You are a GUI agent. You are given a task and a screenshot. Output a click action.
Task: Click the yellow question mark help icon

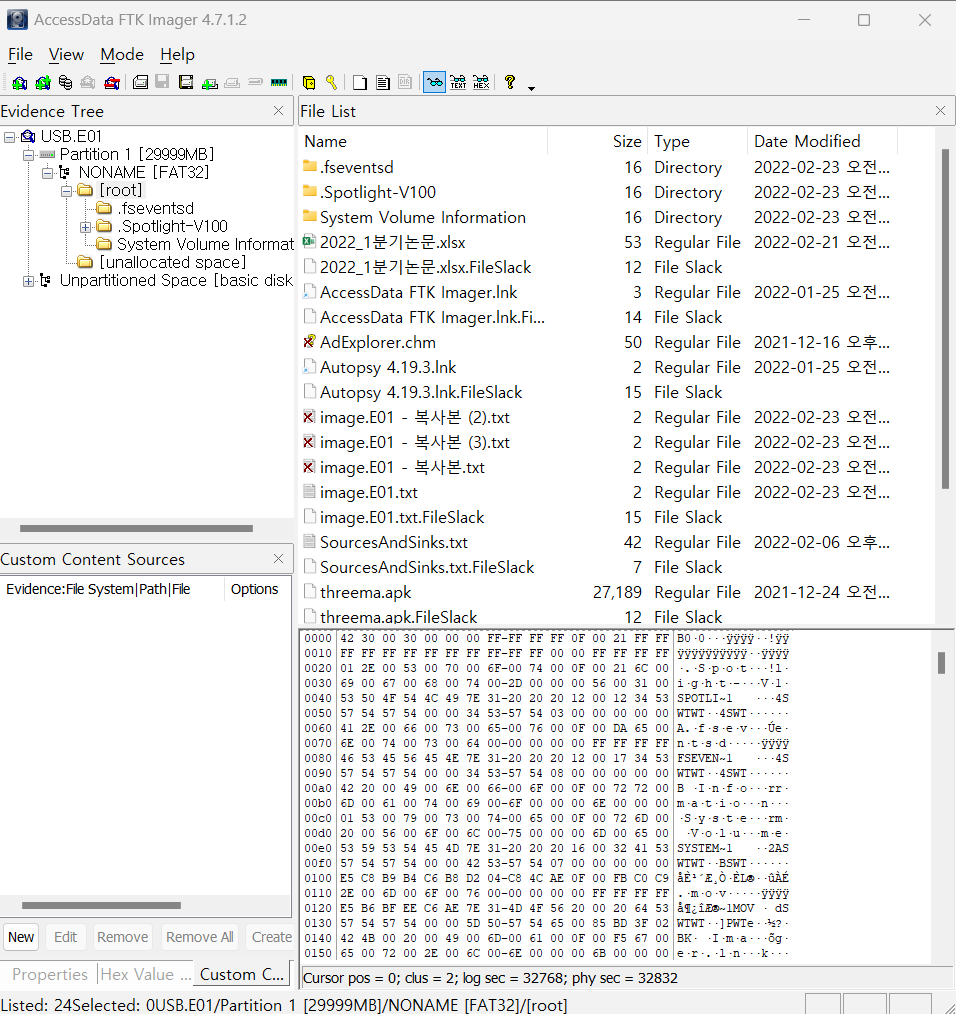510,82
